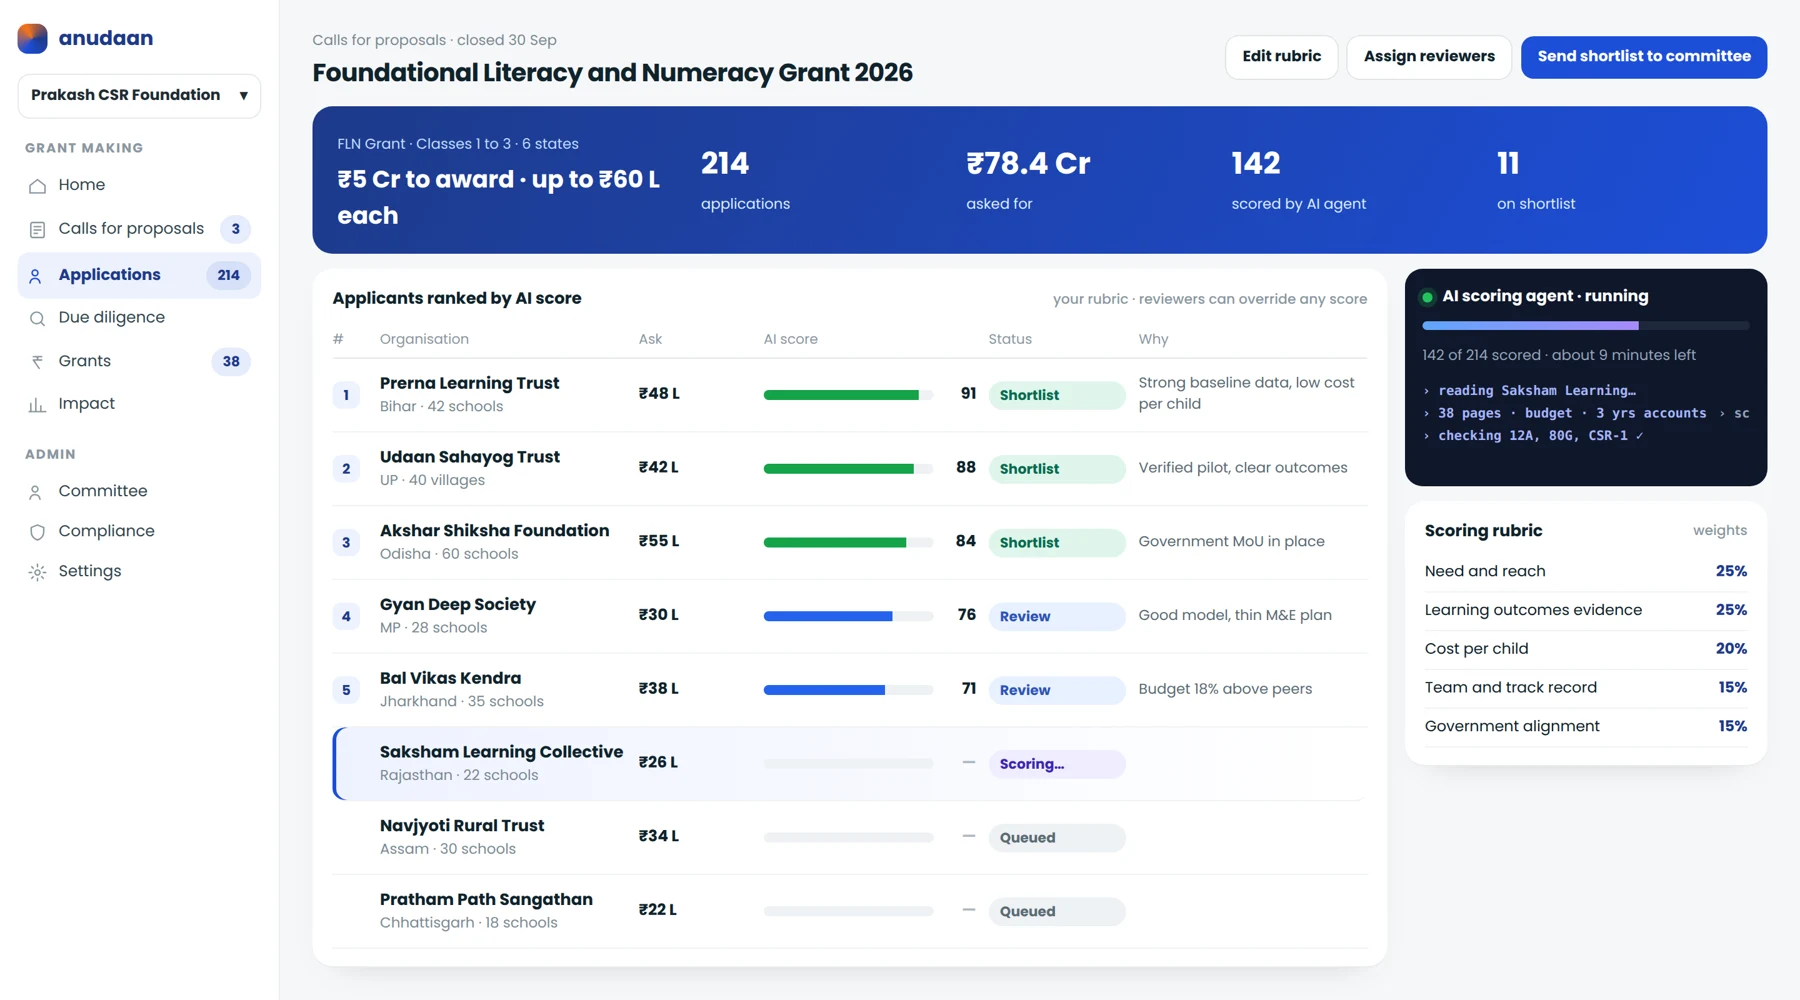Screen dimensions: 1800x1000
Task: Click the AI scoring agent progress bar
Action: [1586, 326]
